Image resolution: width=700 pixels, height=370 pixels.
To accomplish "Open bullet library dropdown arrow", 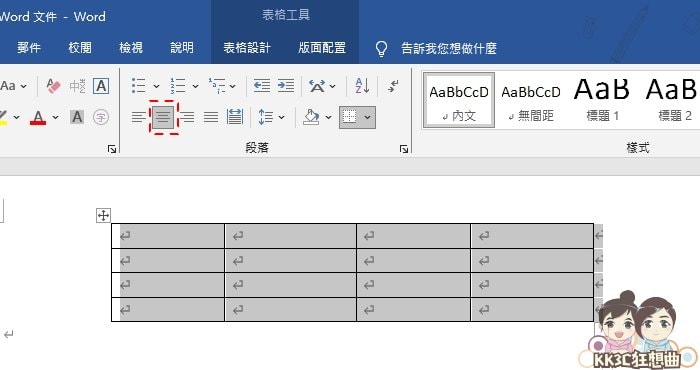I will point(156,86).
